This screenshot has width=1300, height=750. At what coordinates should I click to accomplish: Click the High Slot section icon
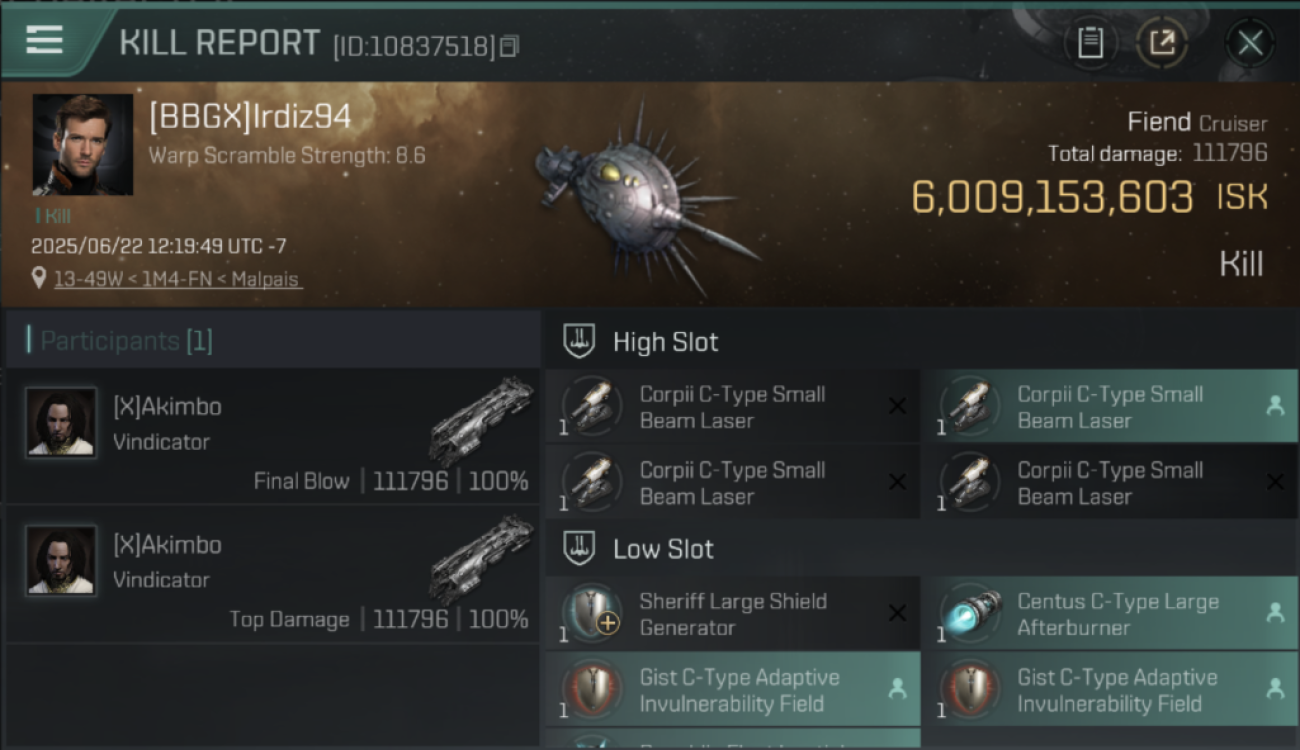(x=580, y=342)
